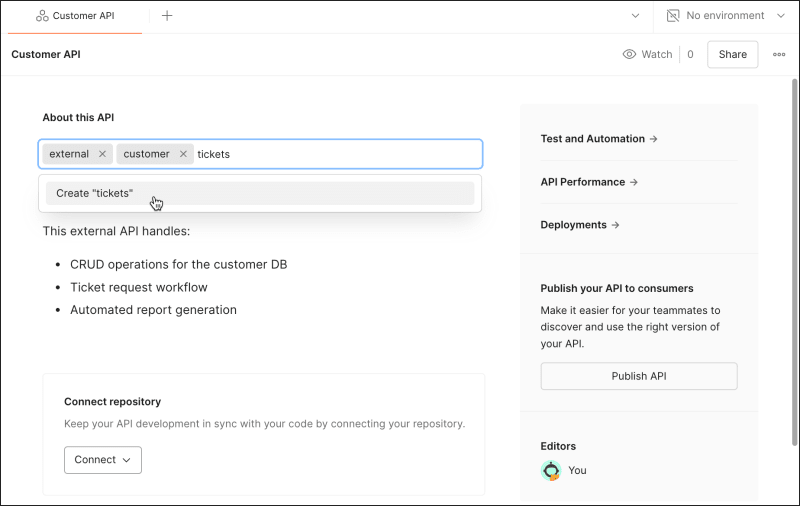The width and height of the screenshot is (800, 506).
Task: Open Deployments link
Action: pyautogui.click(x=580, y=225)
